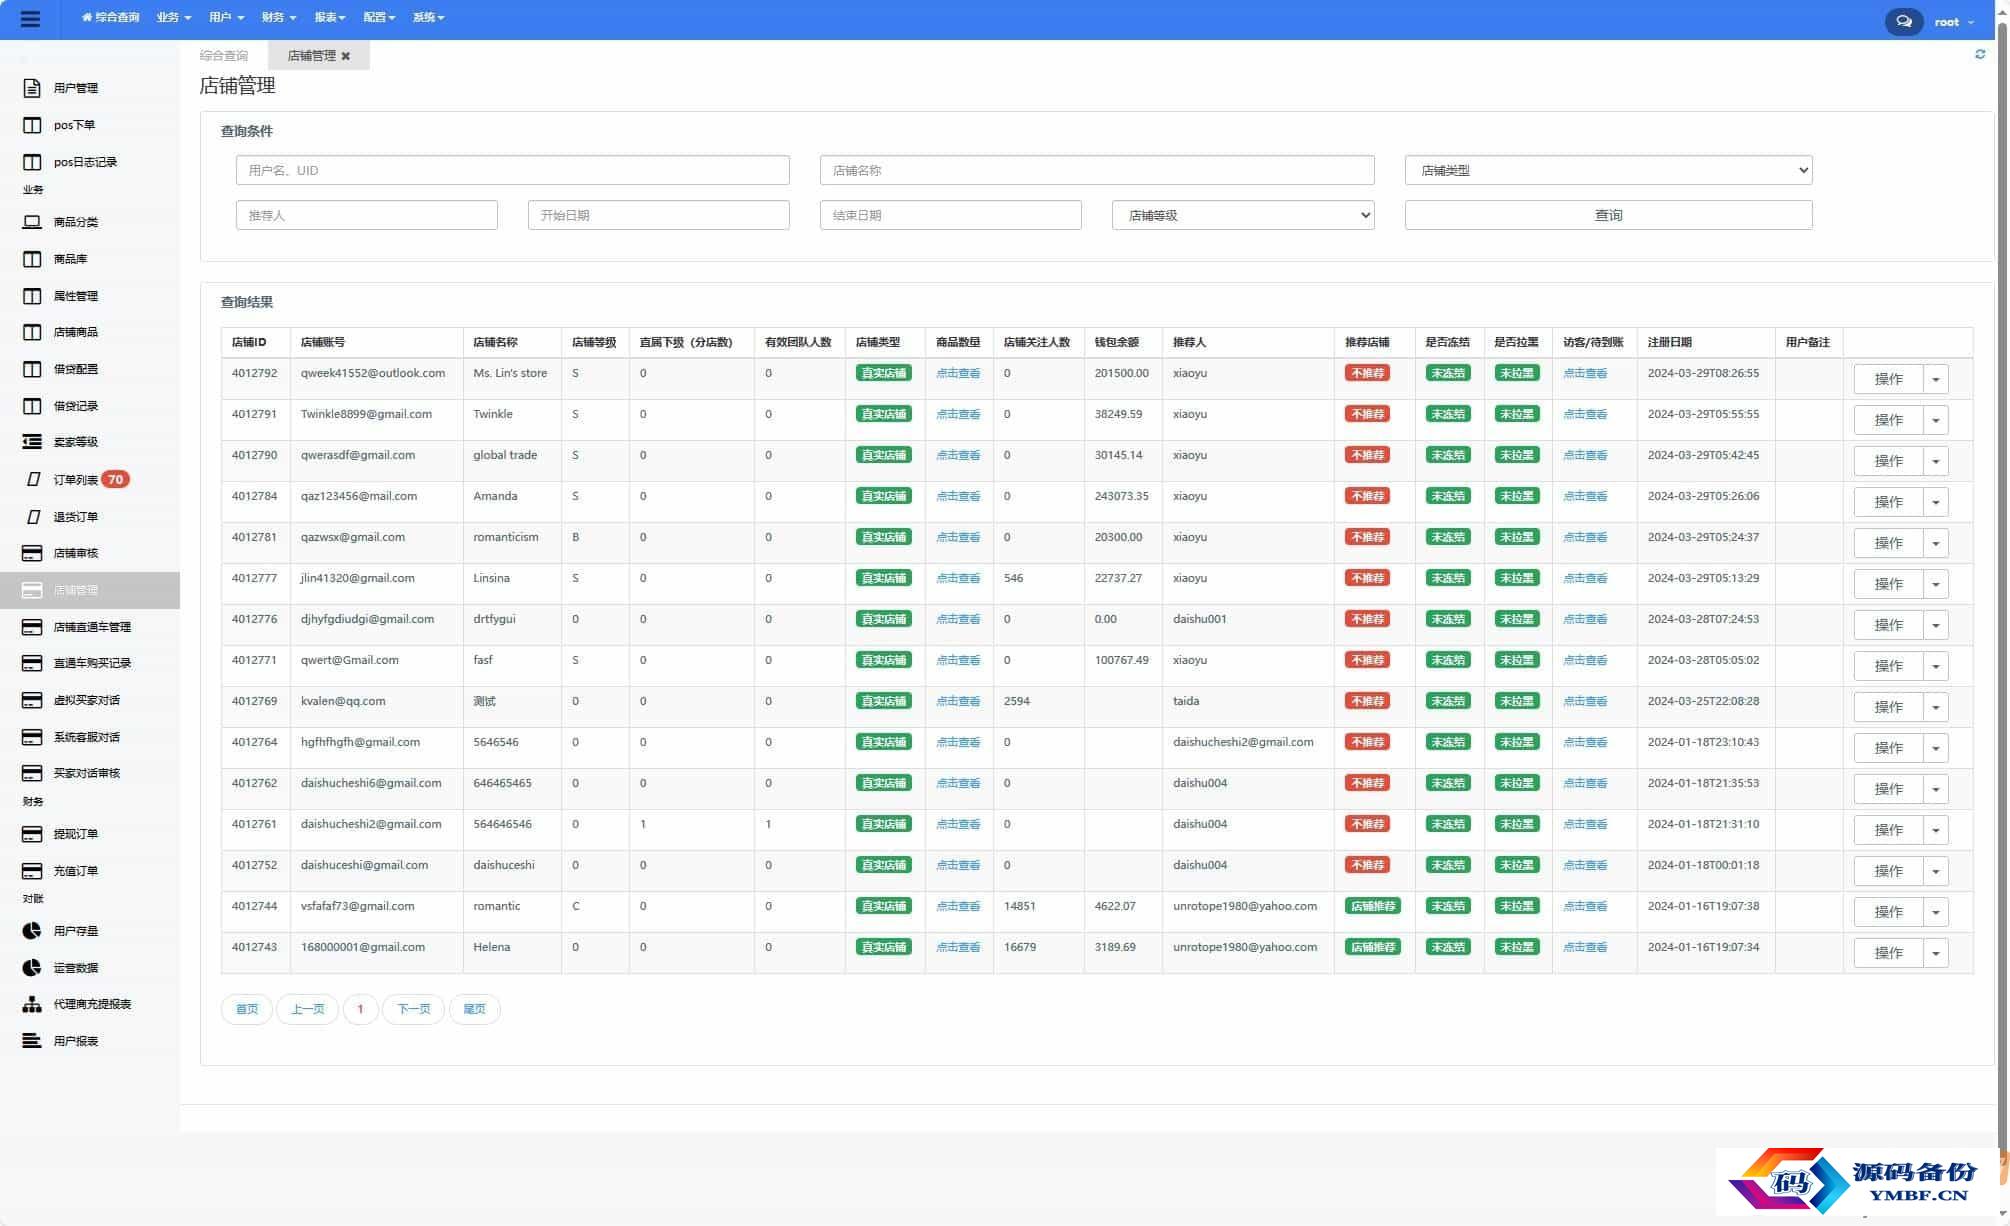This screenshot has height=1226, width=2010.
Task: Click the 提现订单 card icon
Action: 32,834
